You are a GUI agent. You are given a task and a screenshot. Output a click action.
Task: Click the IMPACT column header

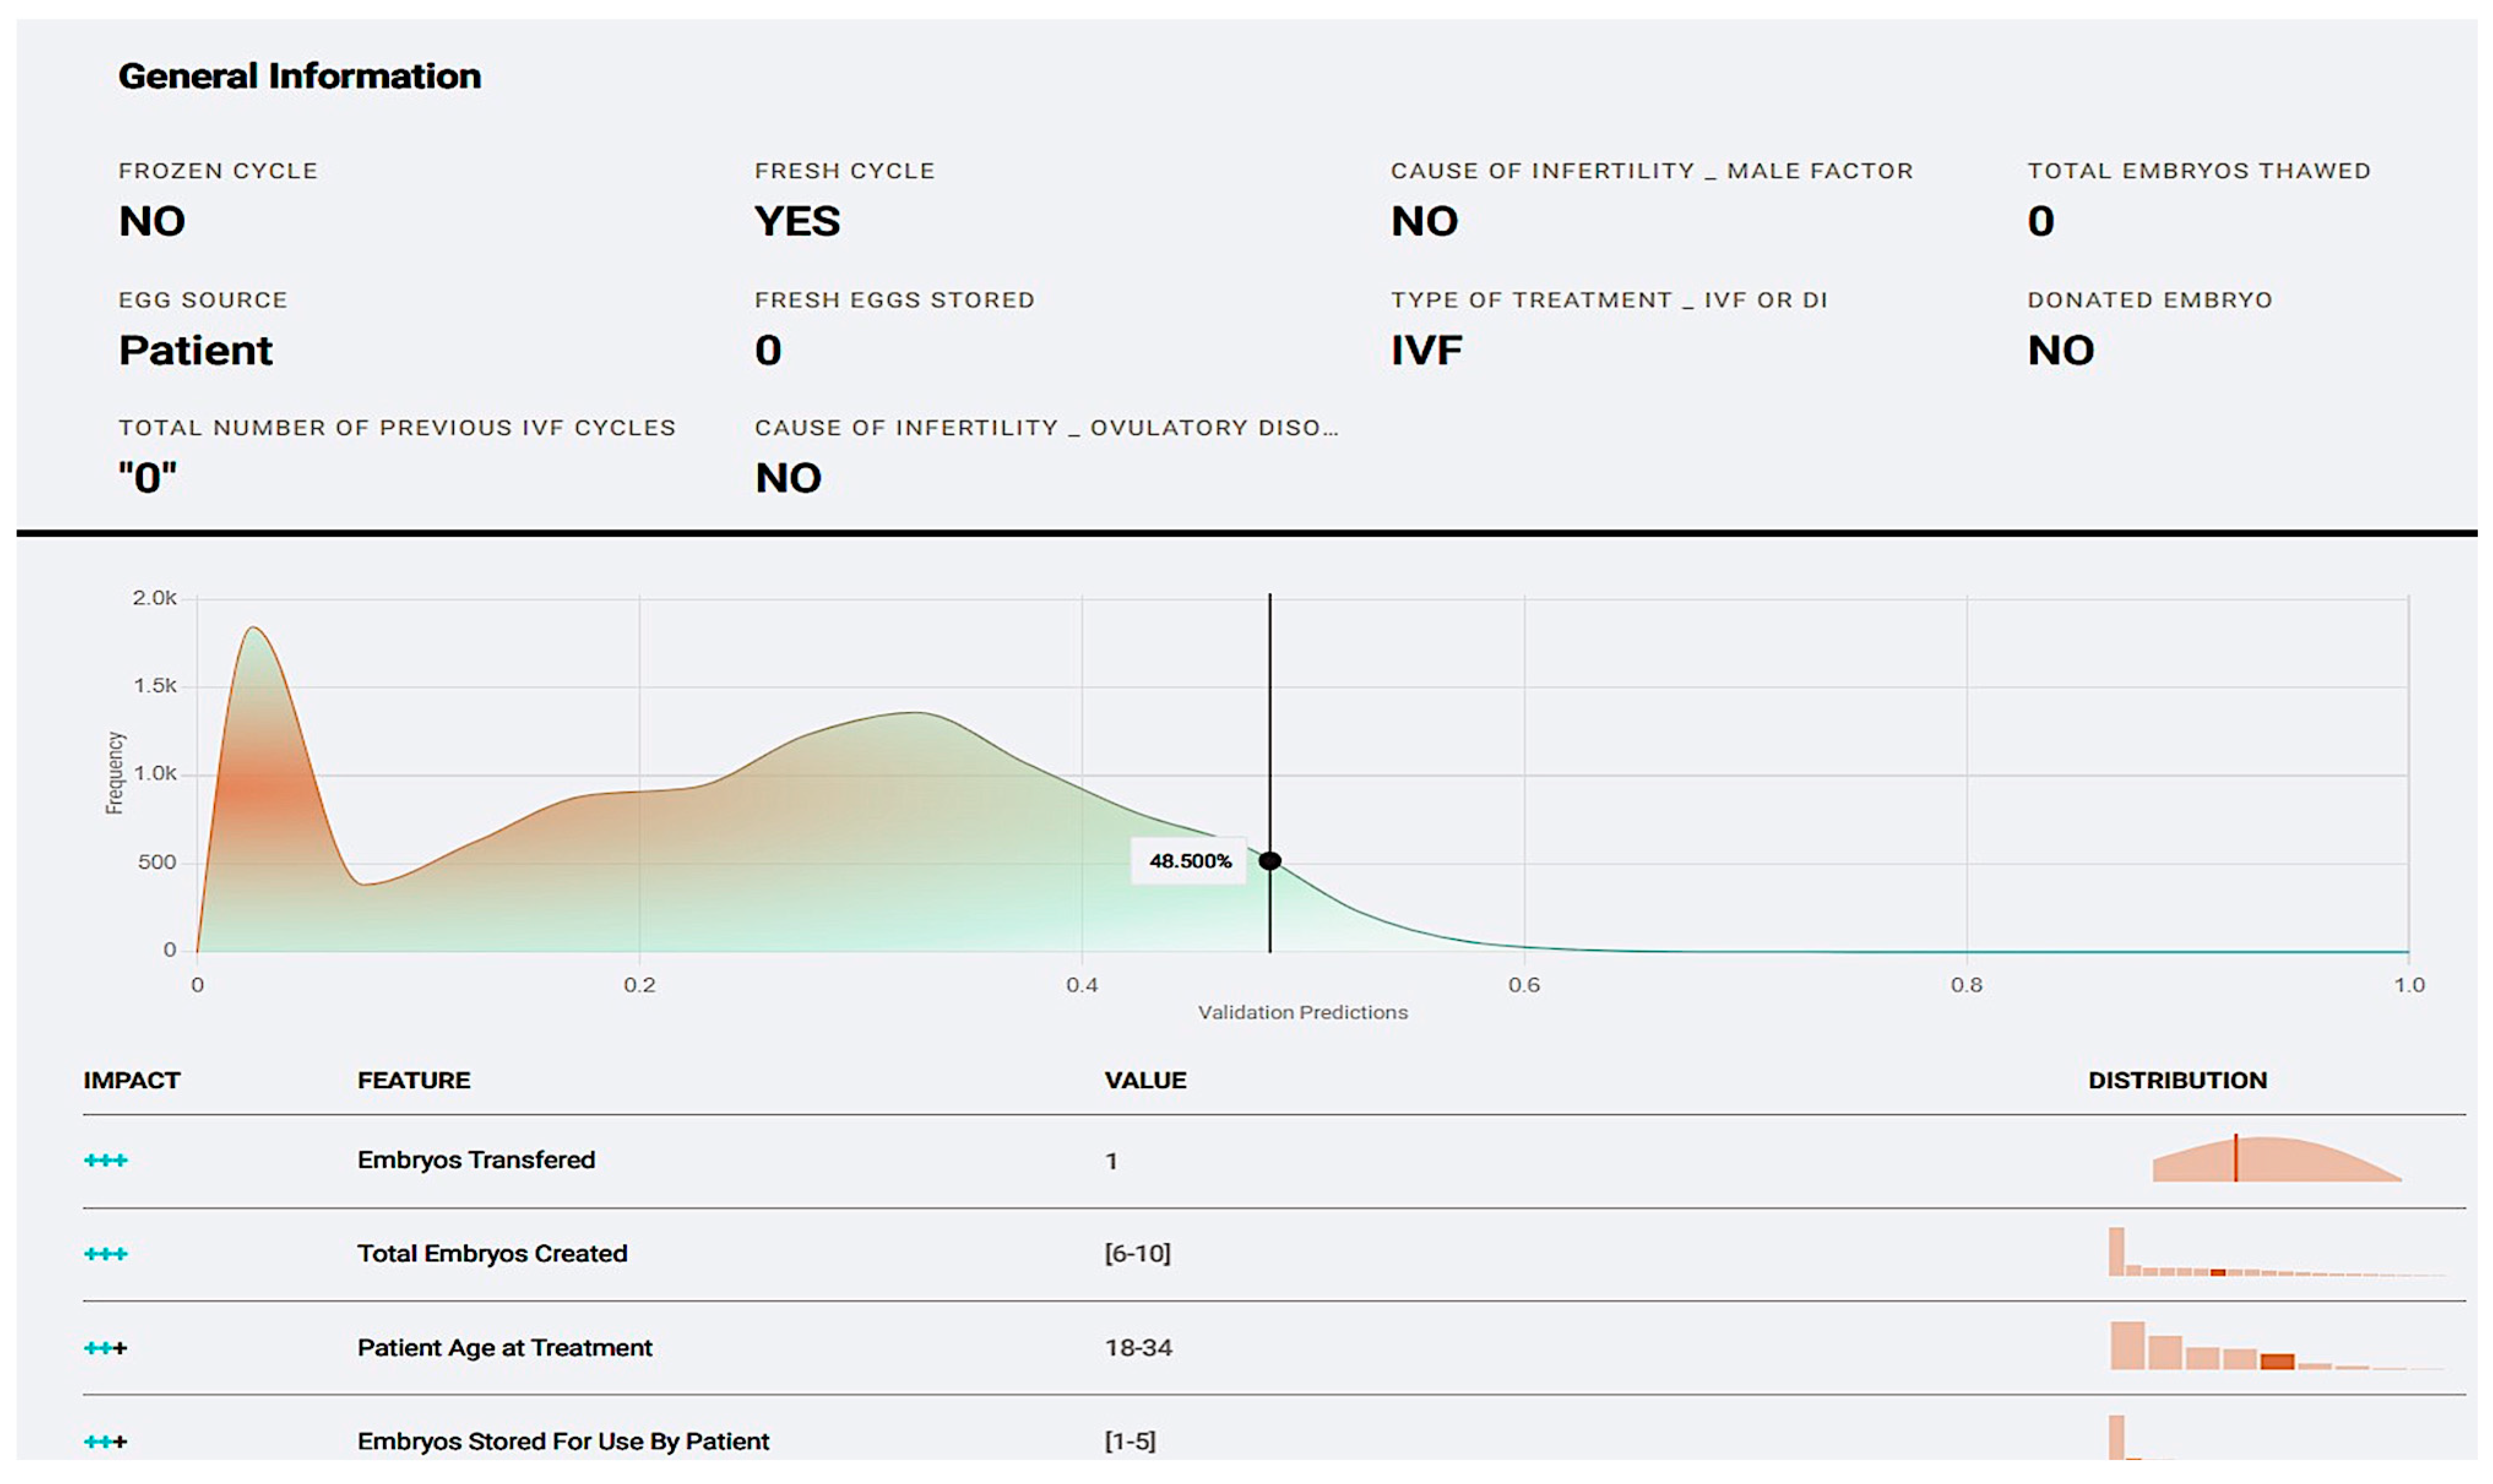pos(131,1080)
